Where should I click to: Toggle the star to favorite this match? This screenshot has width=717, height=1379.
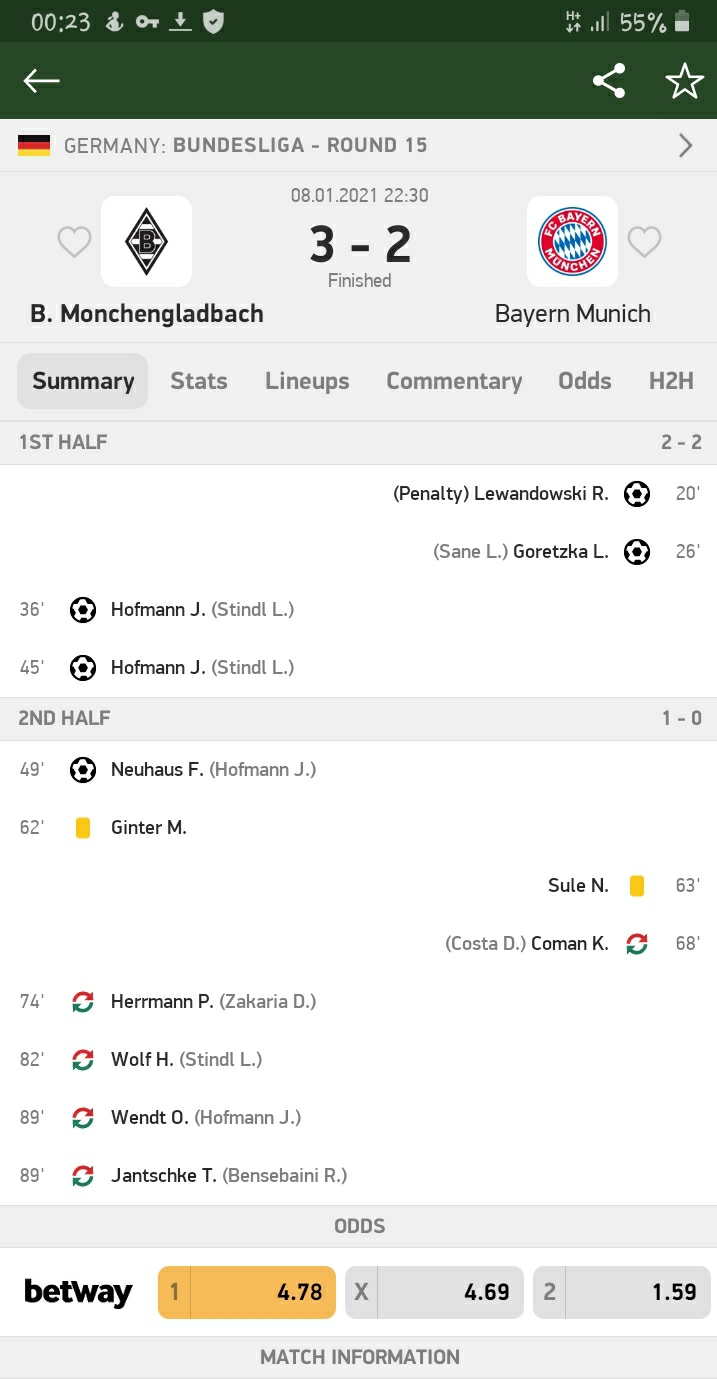(685, 81)
